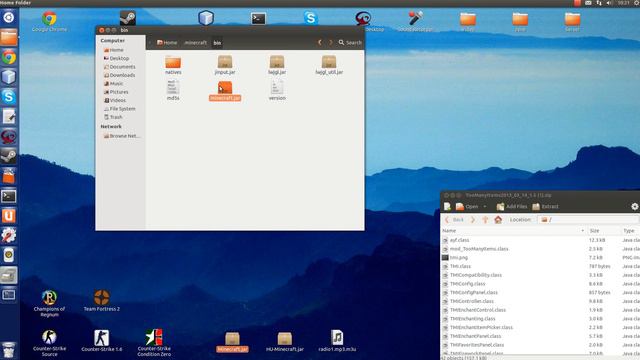Select jinput.jar in the bin window

[x=225, y=65]
